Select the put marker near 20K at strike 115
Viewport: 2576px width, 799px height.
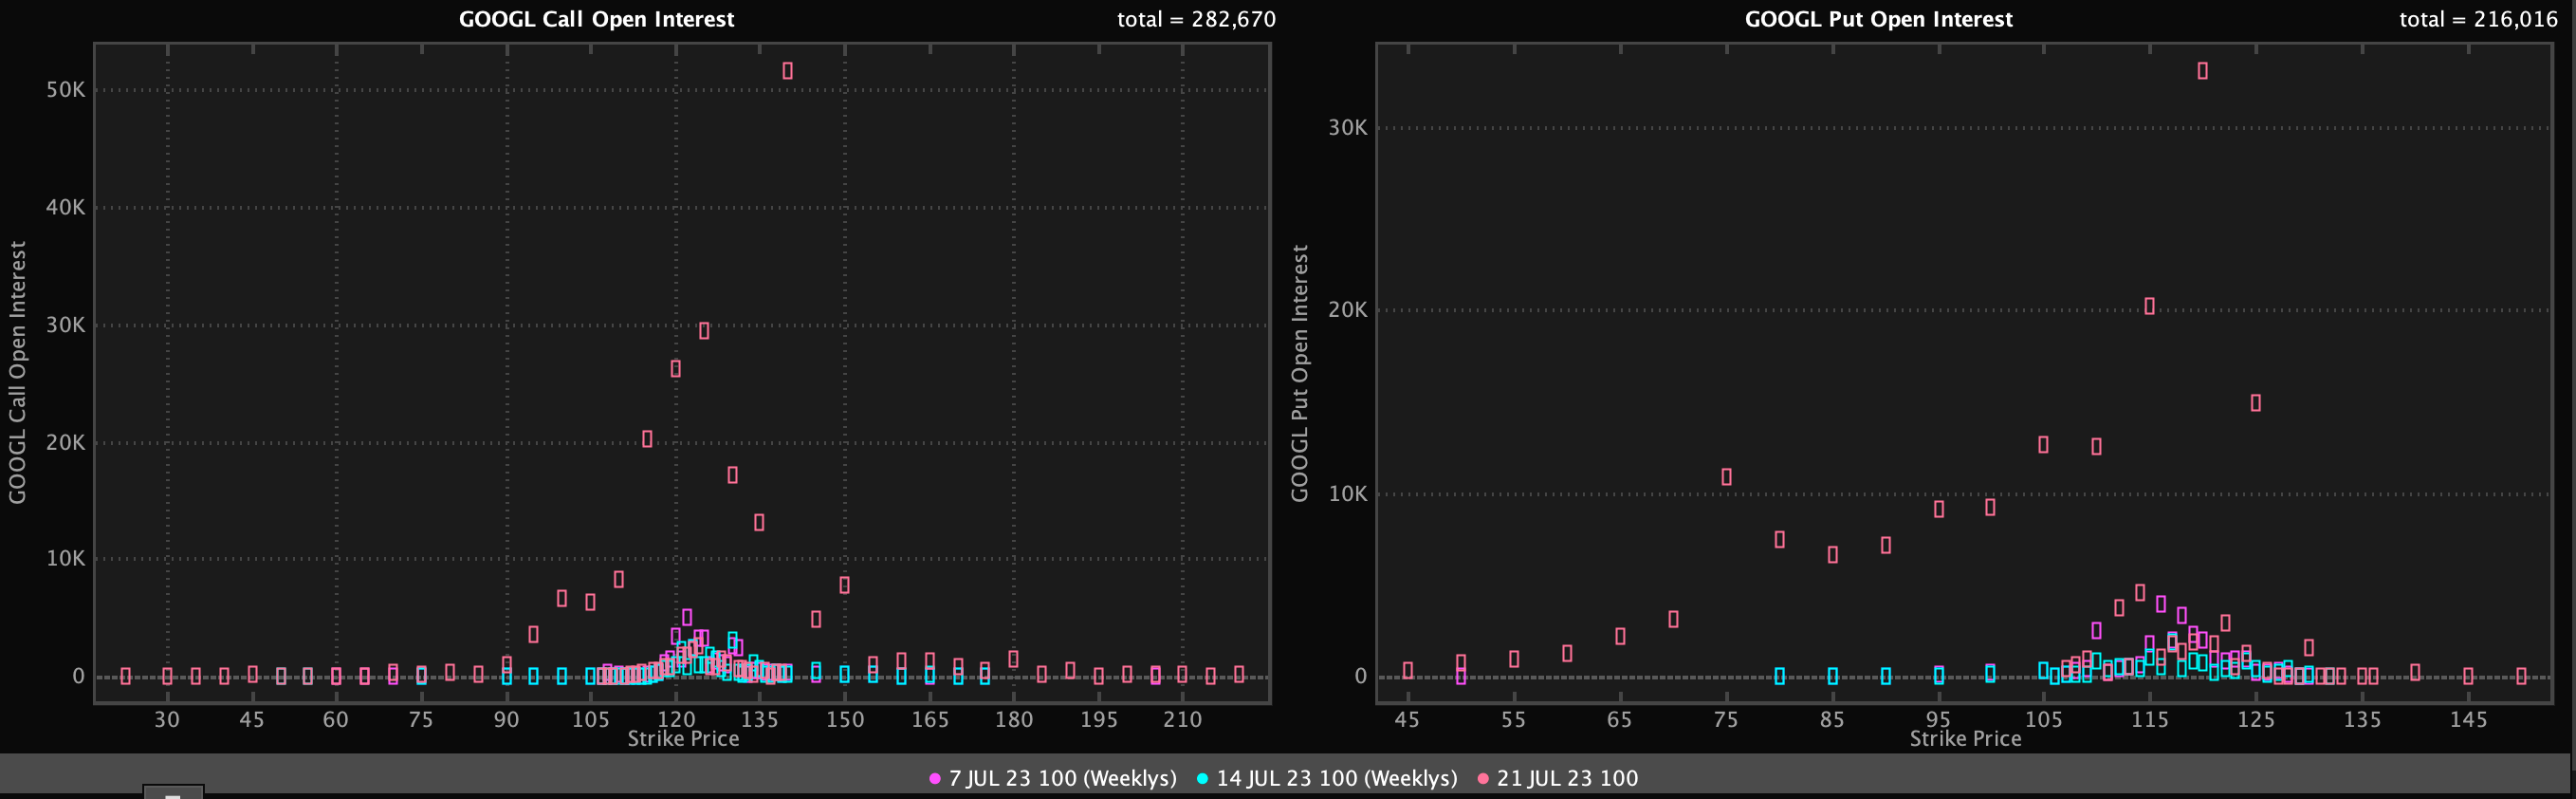2149,306
